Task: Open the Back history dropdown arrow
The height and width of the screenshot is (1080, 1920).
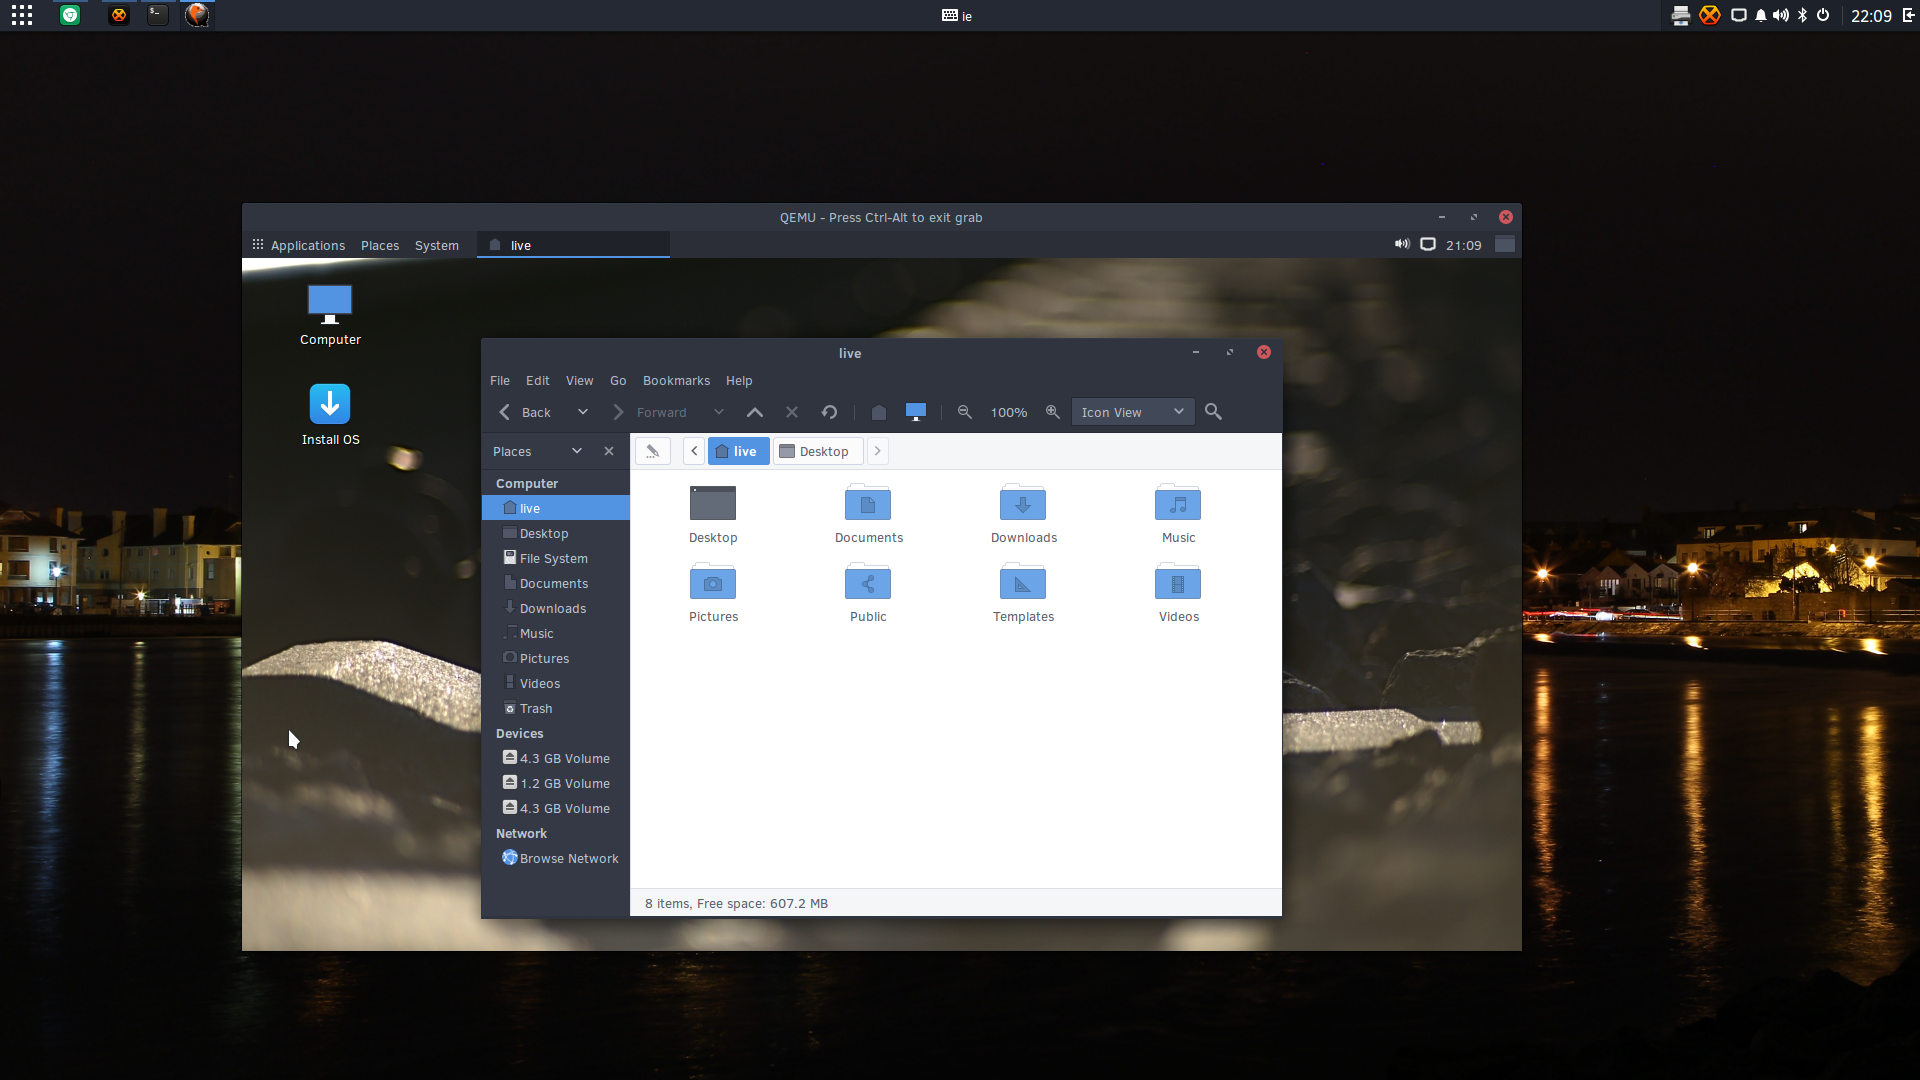Action: point(583,412)
